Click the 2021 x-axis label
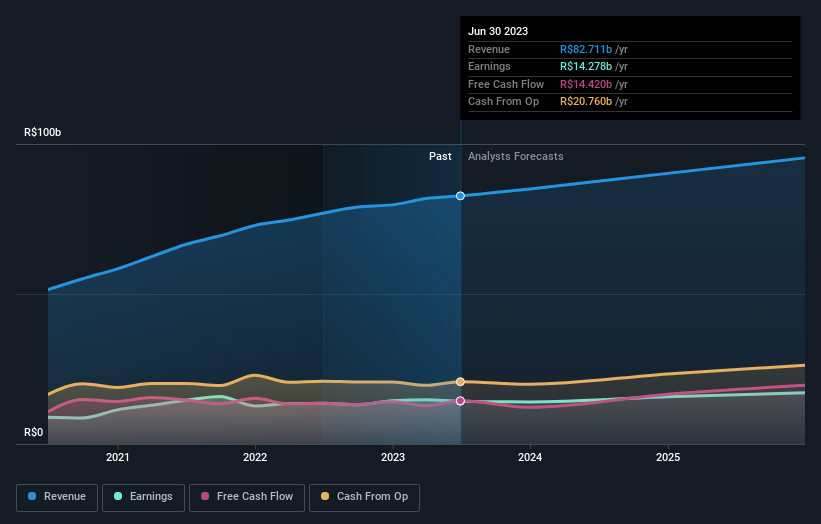The width and height of the screenshot is (821, 524). [x=118, y=458]
